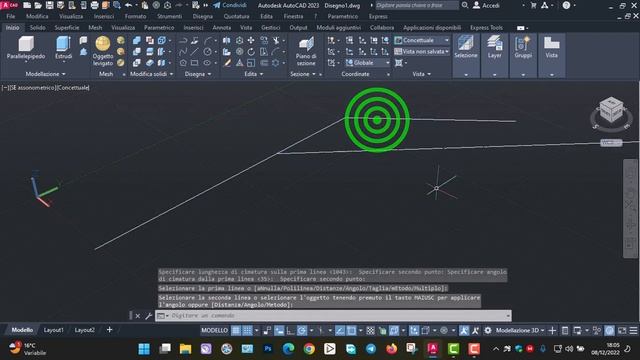Close the command line with the X button
Screen dimensions: 640x360
click(138, 316)
